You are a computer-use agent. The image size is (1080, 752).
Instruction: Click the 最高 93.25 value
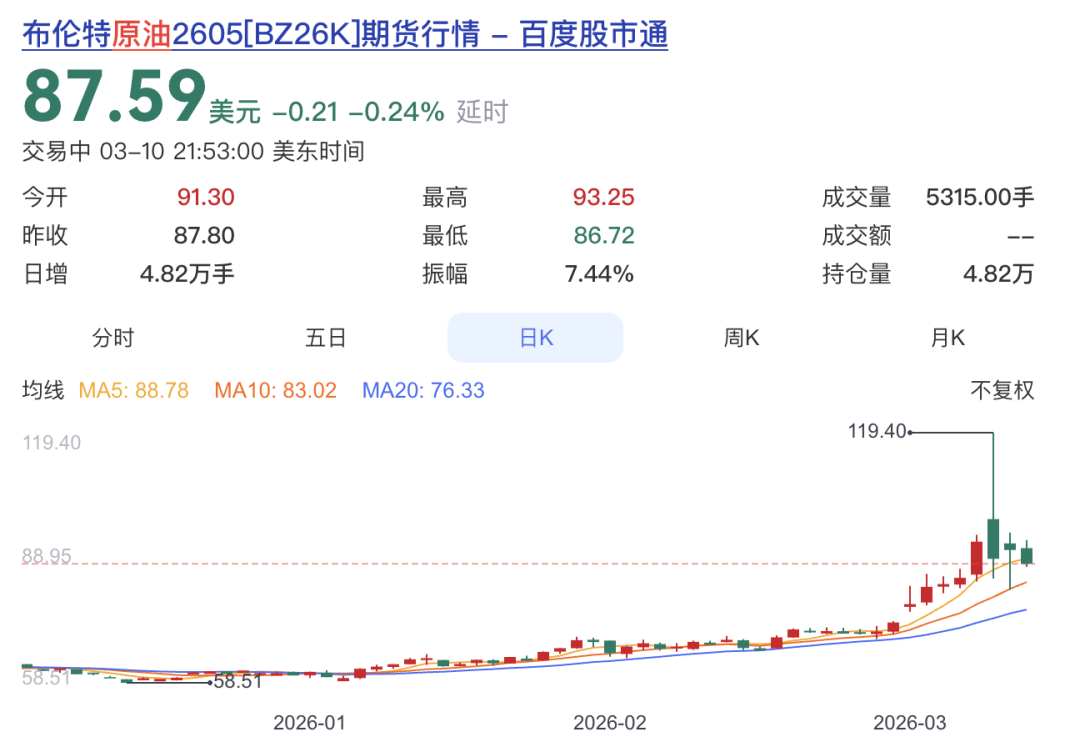[x=603, y=197]
